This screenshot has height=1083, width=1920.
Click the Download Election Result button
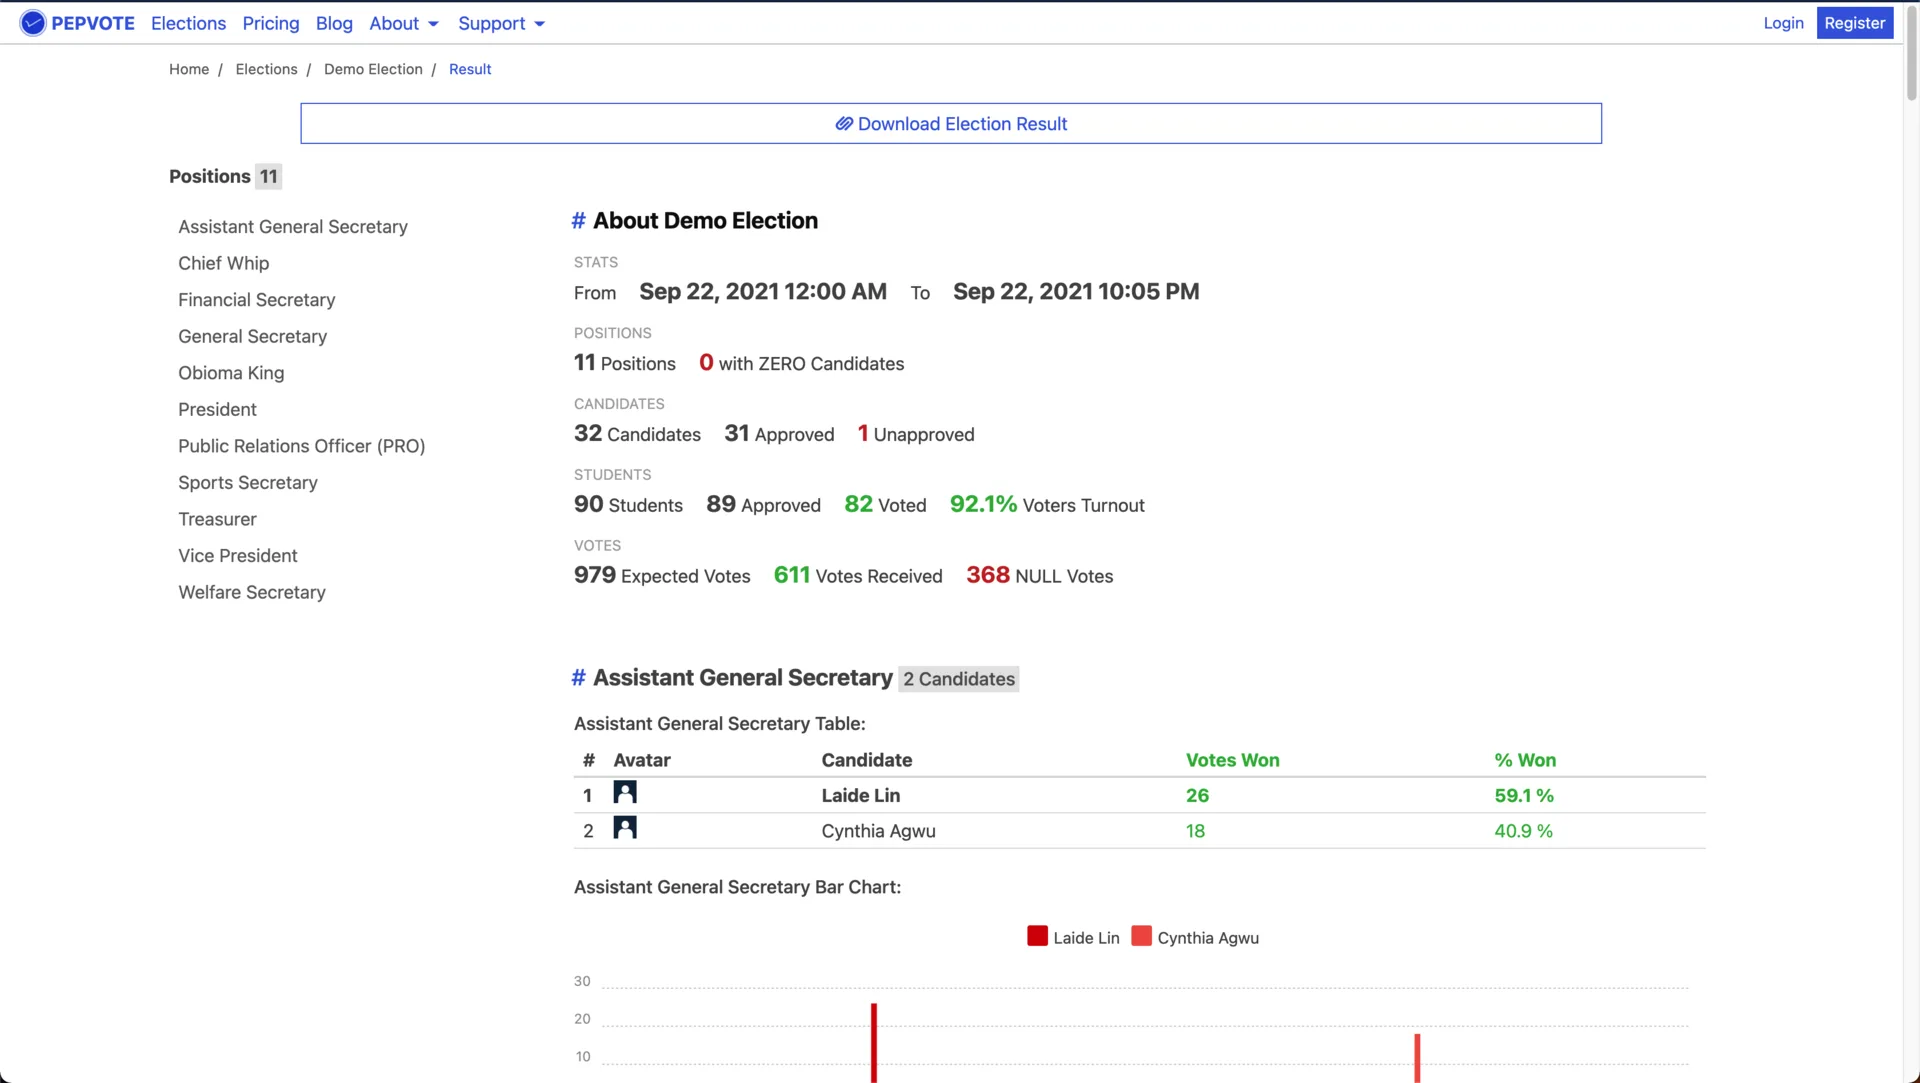coord(951,124)
